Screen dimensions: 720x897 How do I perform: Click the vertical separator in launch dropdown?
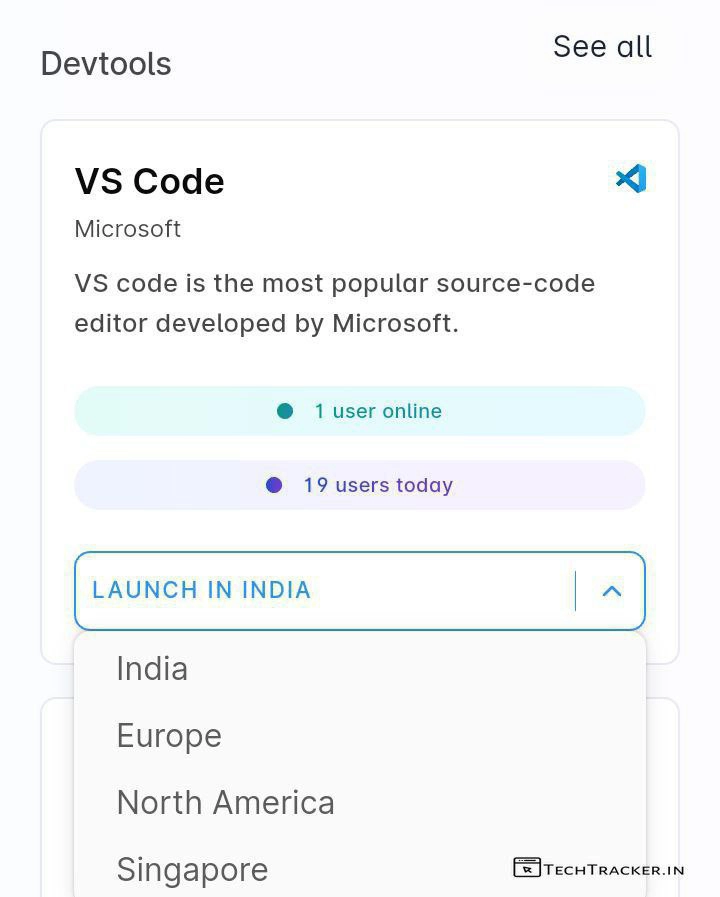coord(576,591)
